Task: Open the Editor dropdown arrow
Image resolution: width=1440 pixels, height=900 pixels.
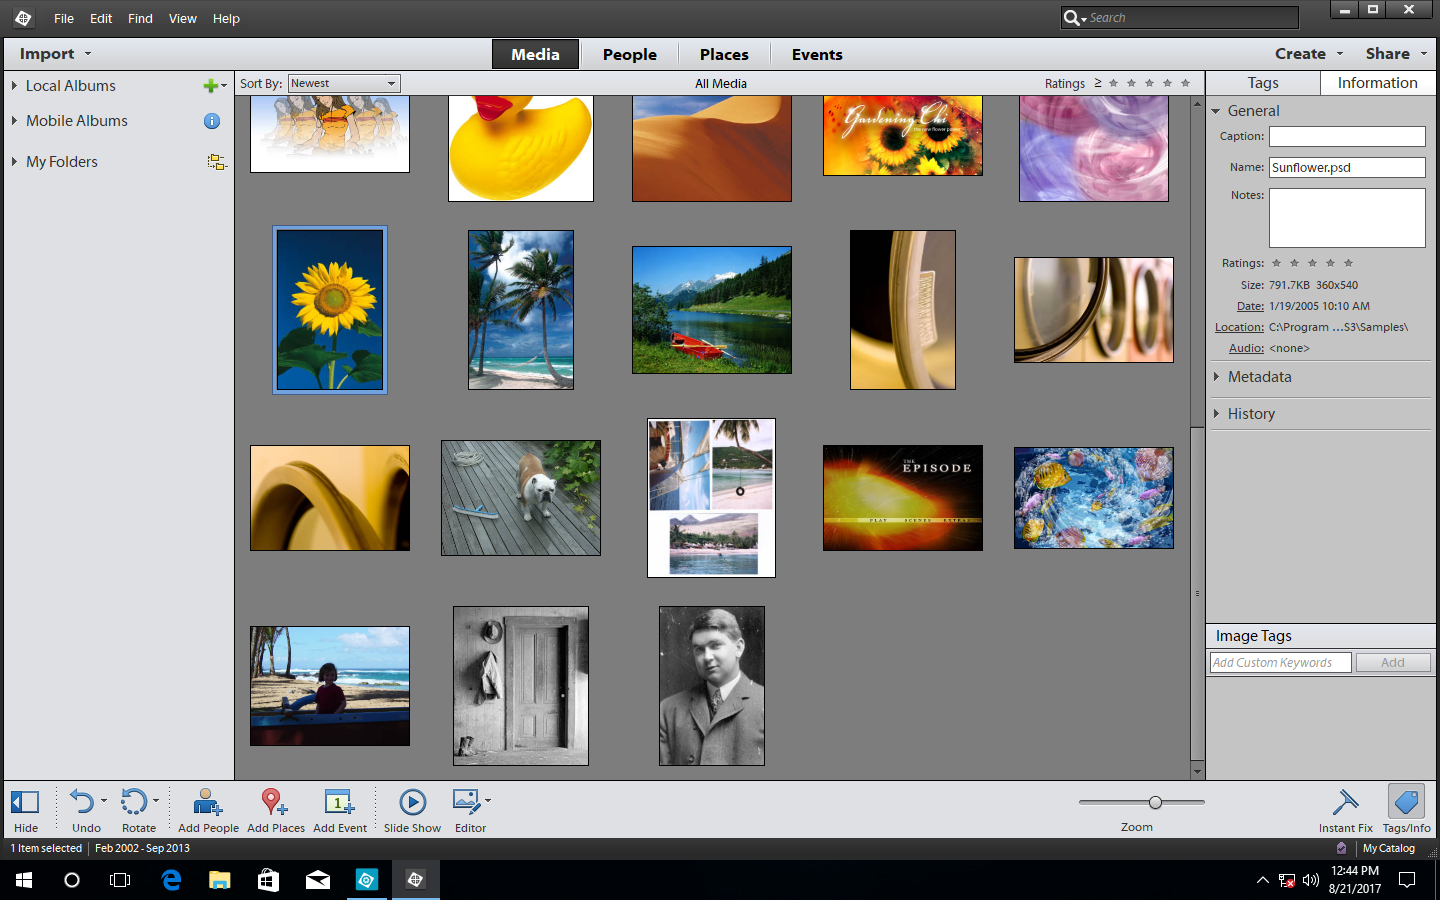Action: (x=488, y=800)
